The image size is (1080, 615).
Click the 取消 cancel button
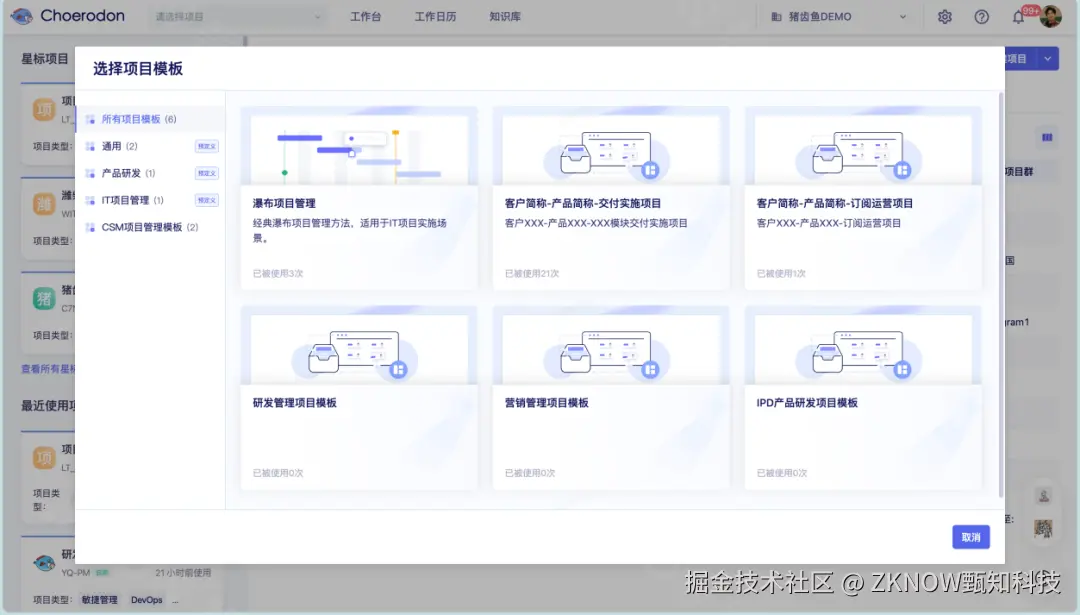tap(969, 537)
